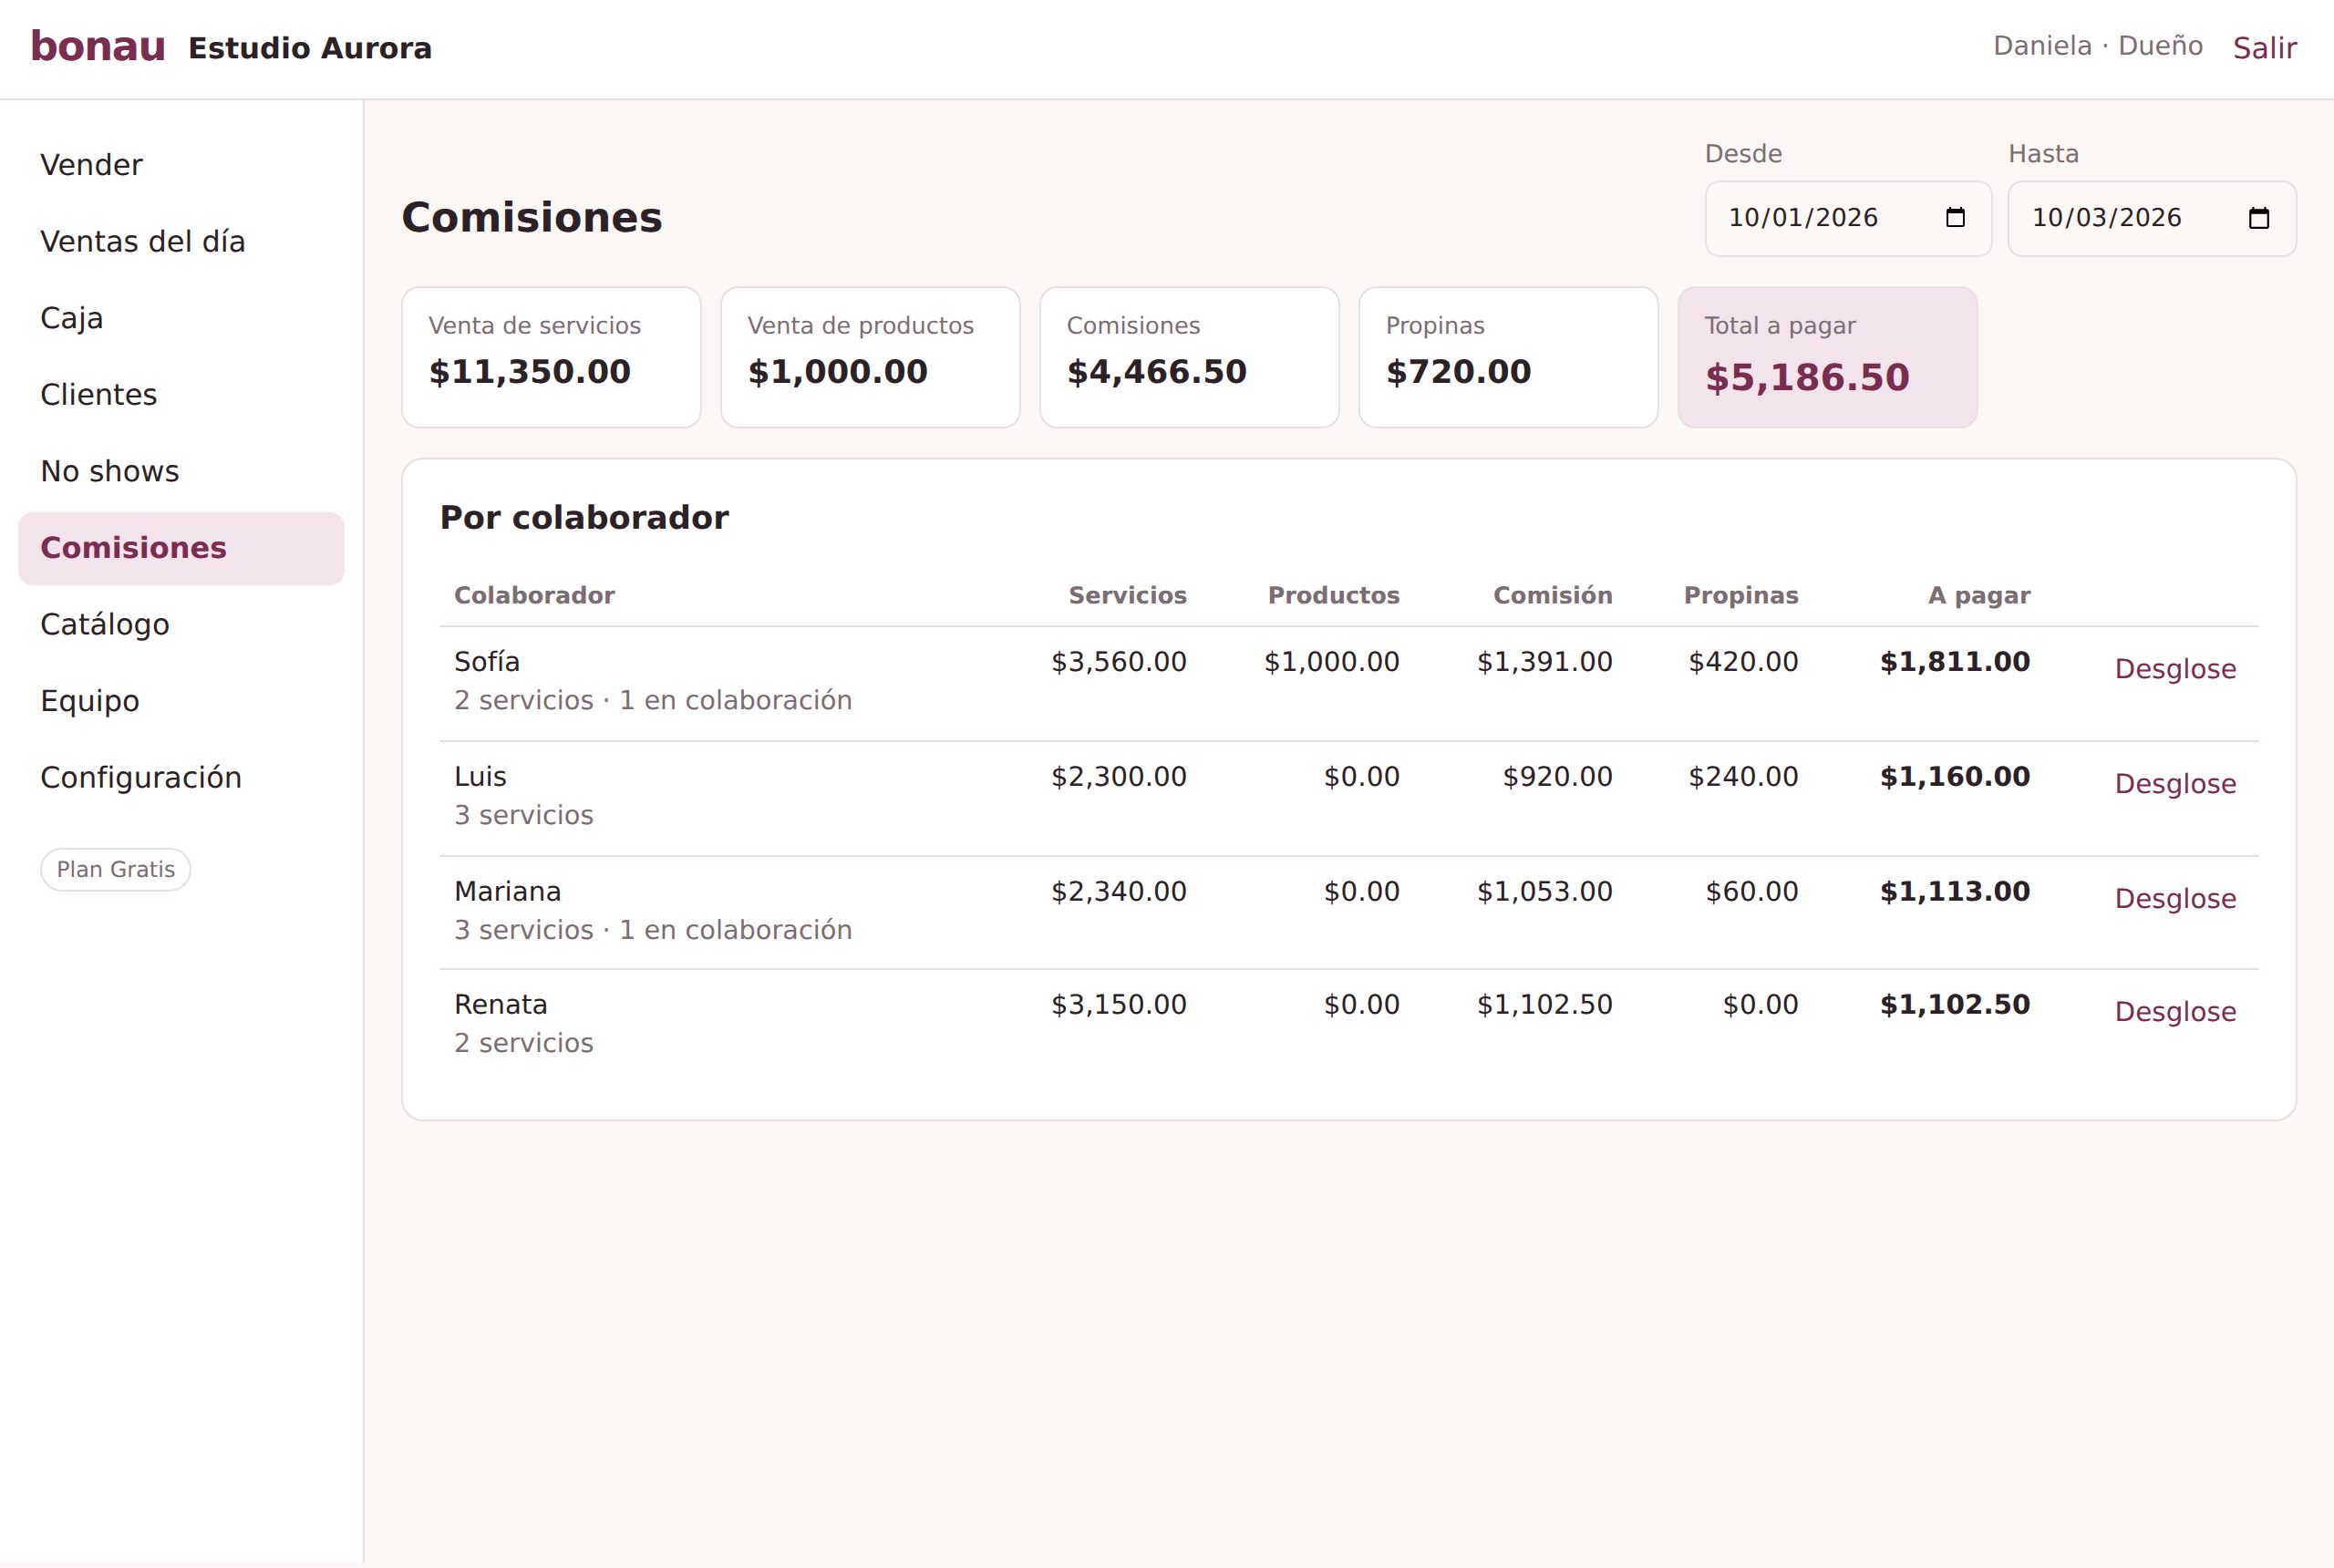This screenshot has width=2334, height=1568.
Task: Click "3 servicios" under Luis
Action: click(x=524, y=816)
